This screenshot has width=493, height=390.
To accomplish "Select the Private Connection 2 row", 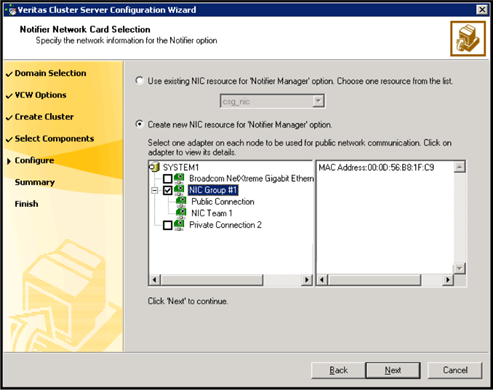I will tap(225, 225).
